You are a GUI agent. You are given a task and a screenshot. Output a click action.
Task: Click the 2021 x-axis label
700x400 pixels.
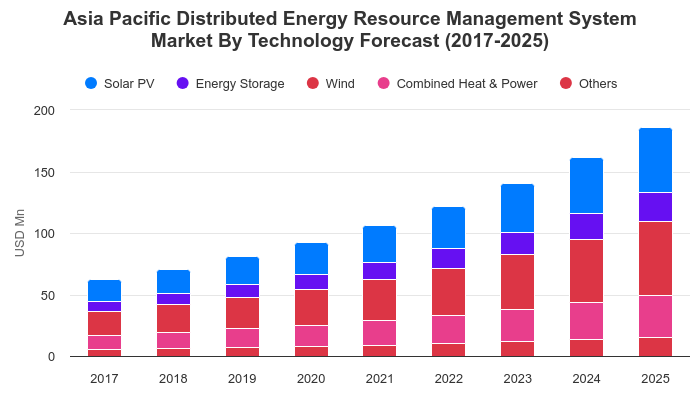pos(379,379)
